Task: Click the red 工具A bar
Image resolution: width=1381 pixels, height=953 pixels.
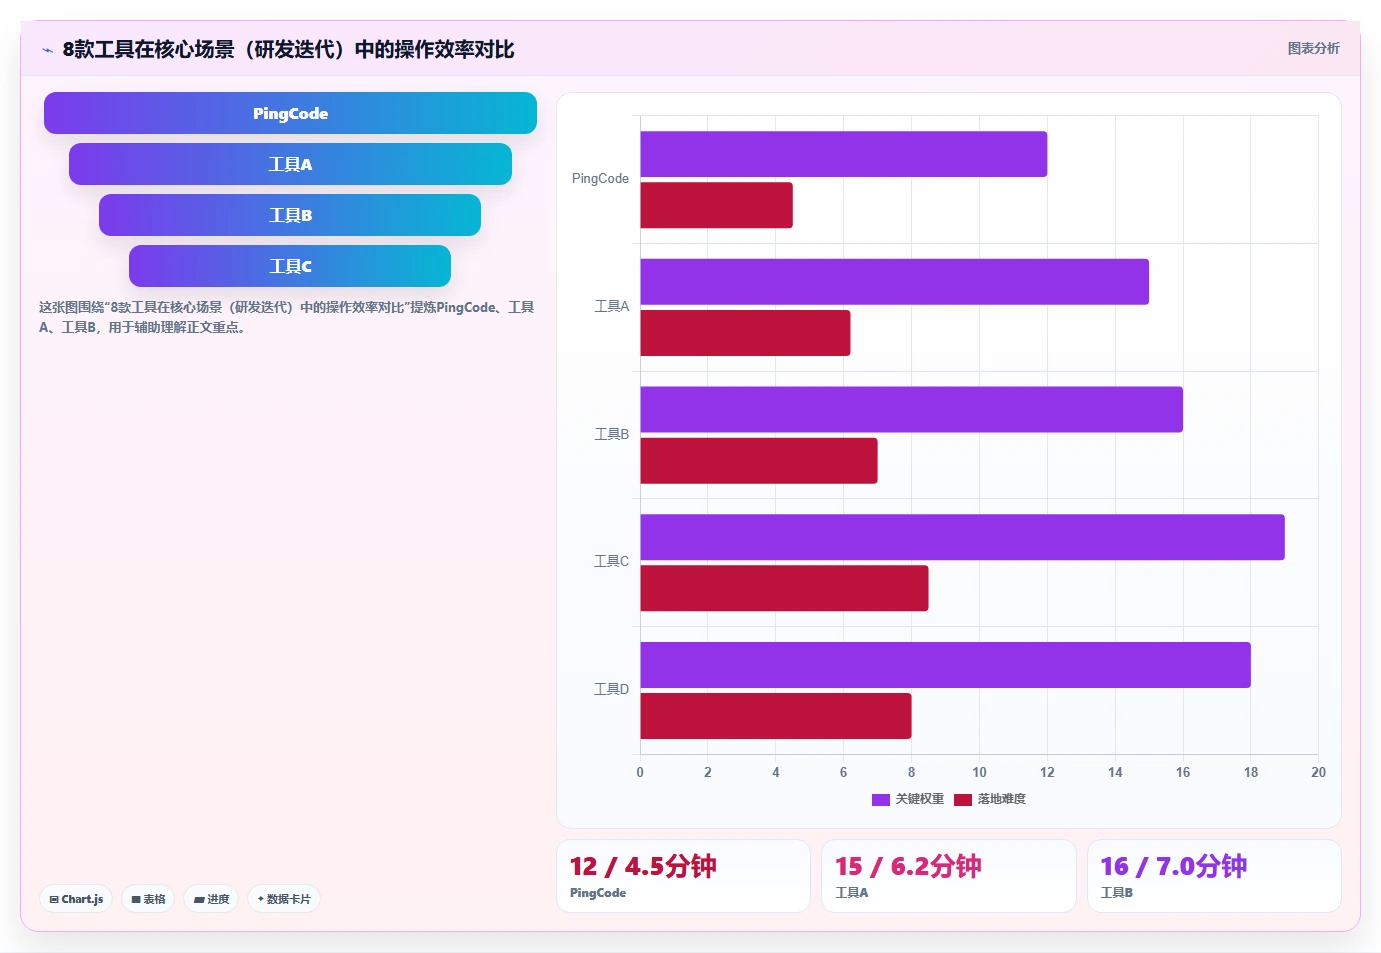Action: [745, 333]
